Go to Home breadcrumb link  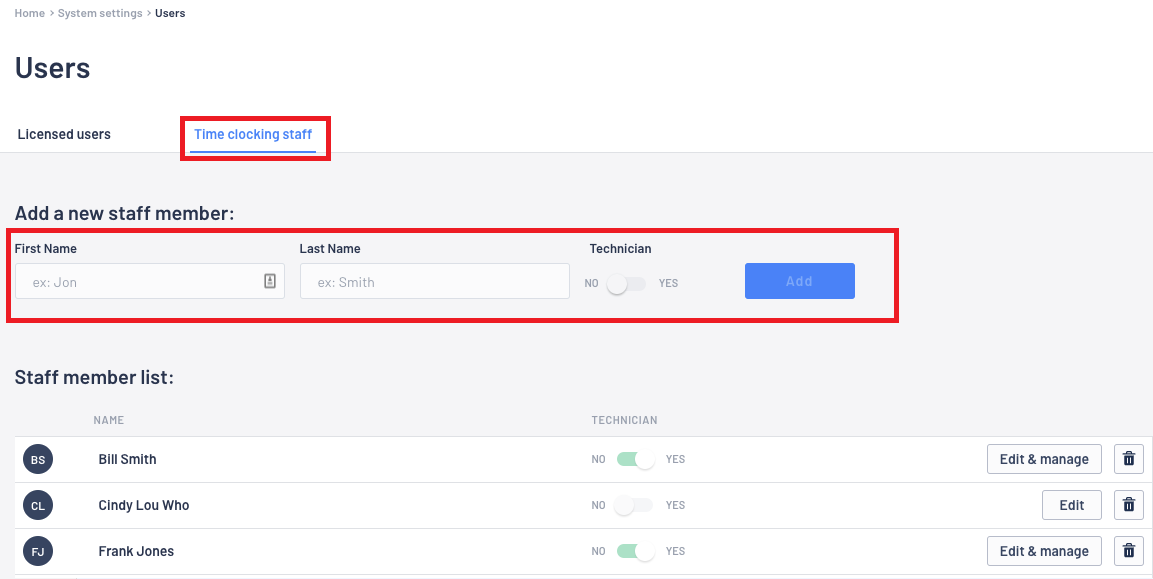click(29, 13)
